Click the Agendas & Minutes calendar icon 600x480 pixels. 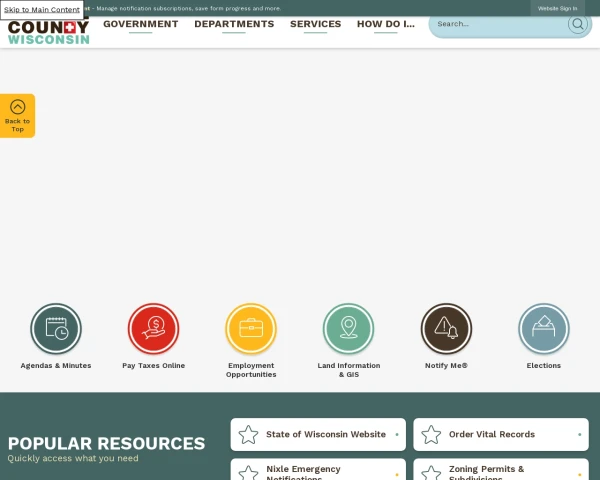[56, 328]
